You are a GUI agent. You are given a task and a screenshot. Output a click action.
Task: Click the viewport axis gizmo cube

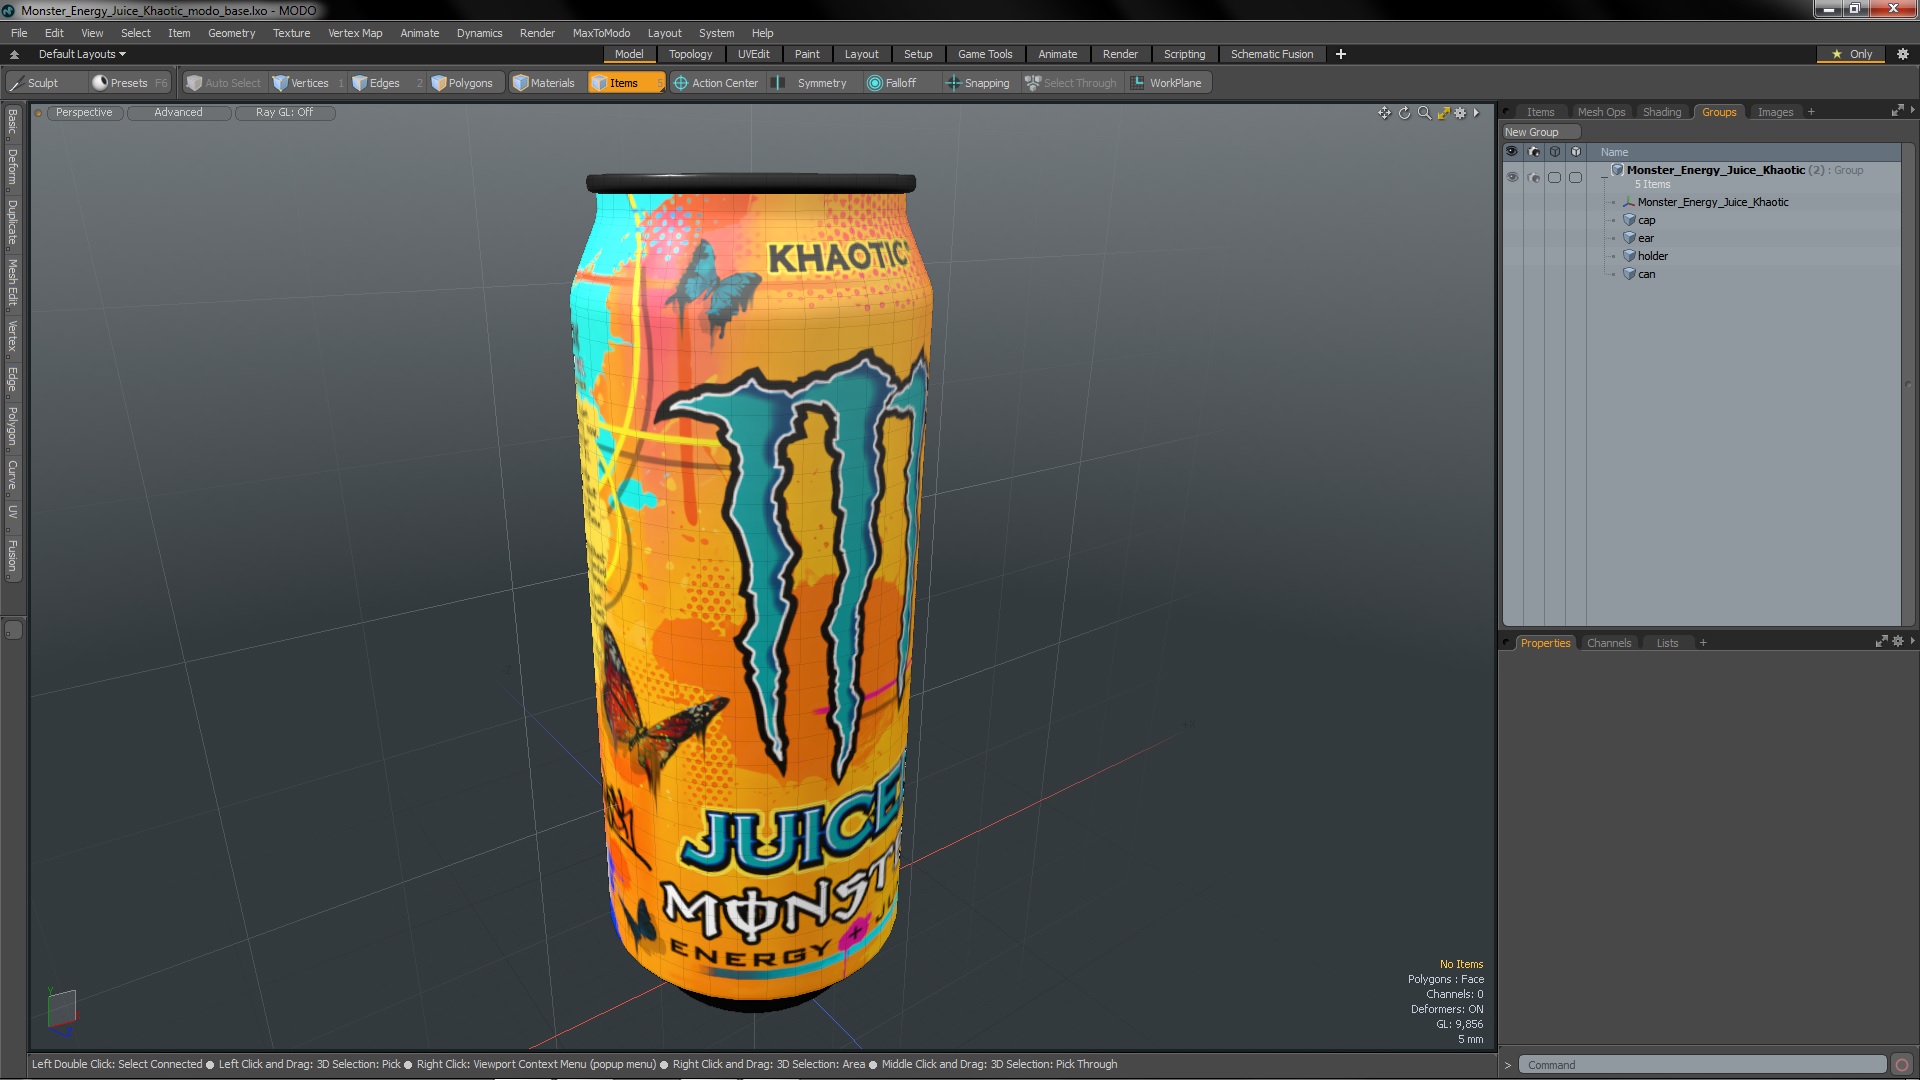pyautogui.click(x=62, y=1008)
